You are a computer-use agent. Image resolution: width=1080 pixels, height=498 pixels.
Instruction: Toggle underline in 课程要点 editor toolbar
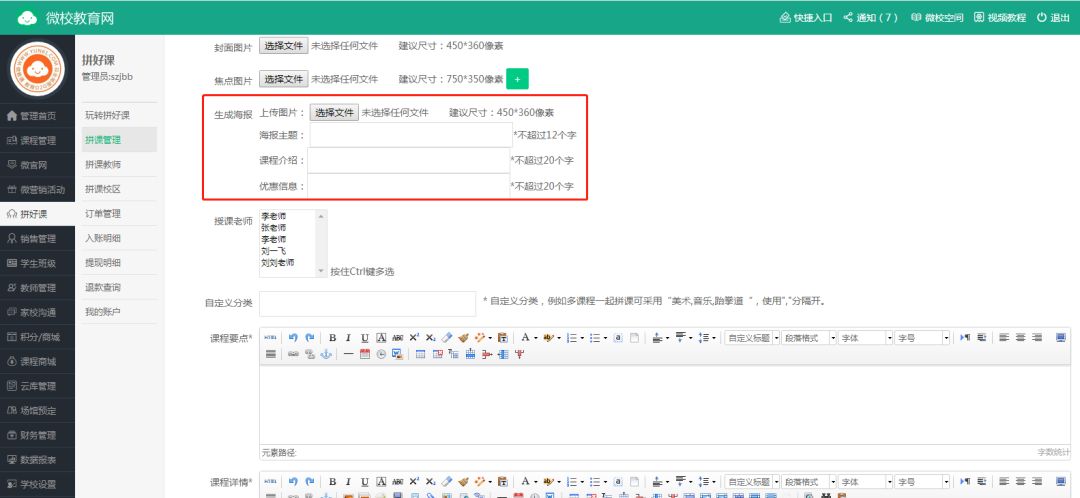(x=364, y=338)
